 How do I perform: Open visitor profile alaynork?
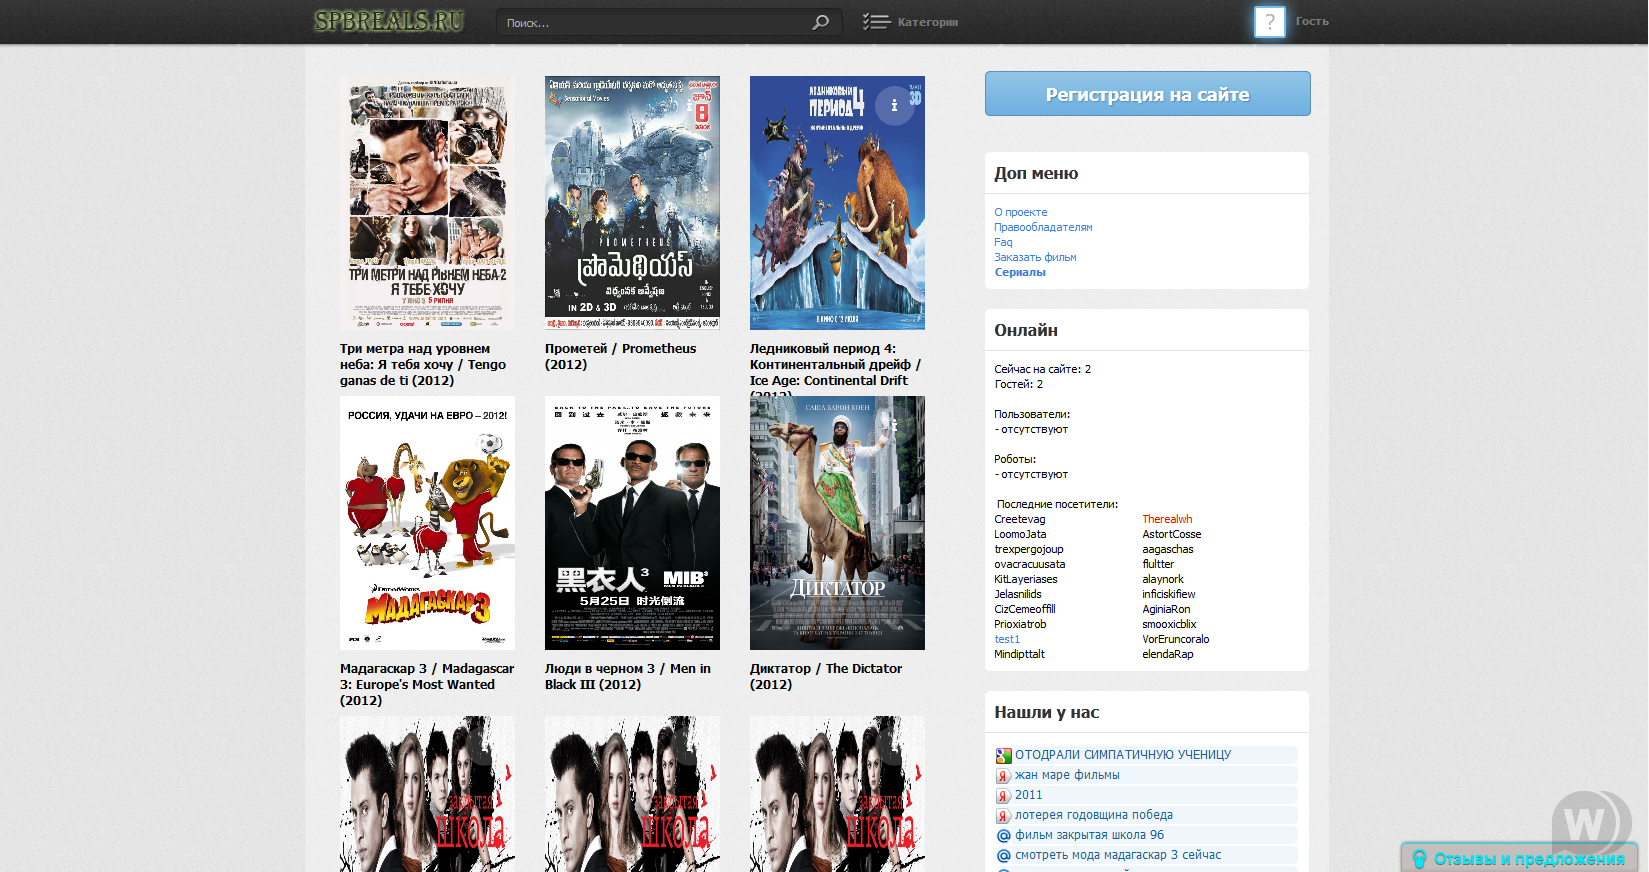[x=1163, y=579]
